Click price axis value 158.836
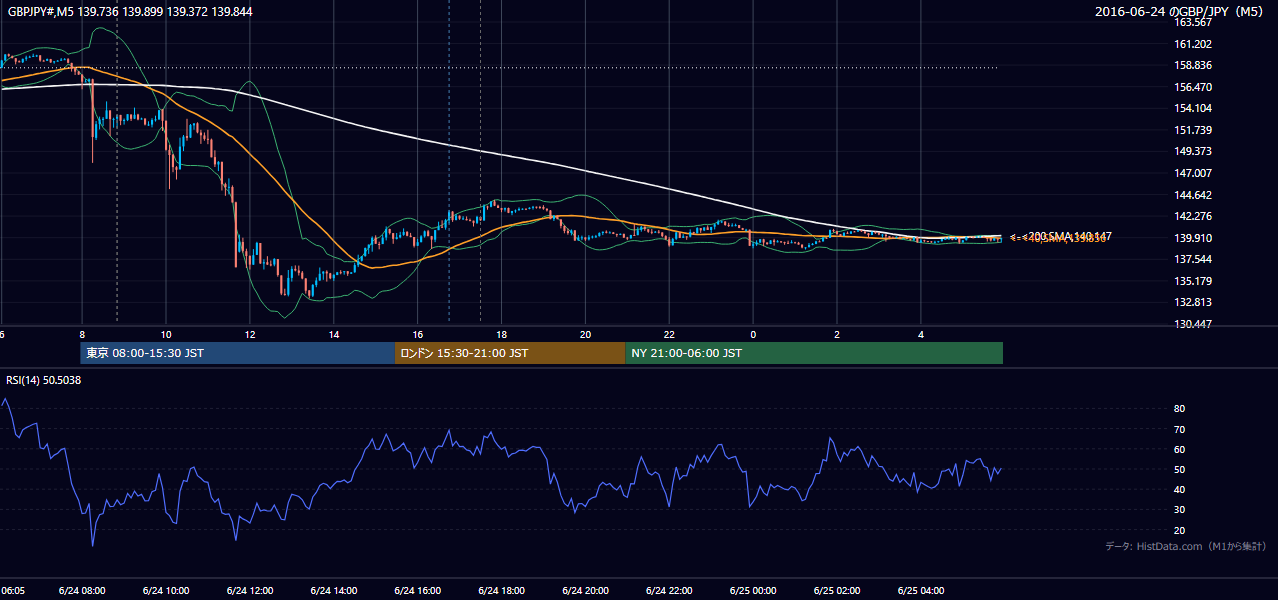The image size is (1278, 600). coord(1193,65)
